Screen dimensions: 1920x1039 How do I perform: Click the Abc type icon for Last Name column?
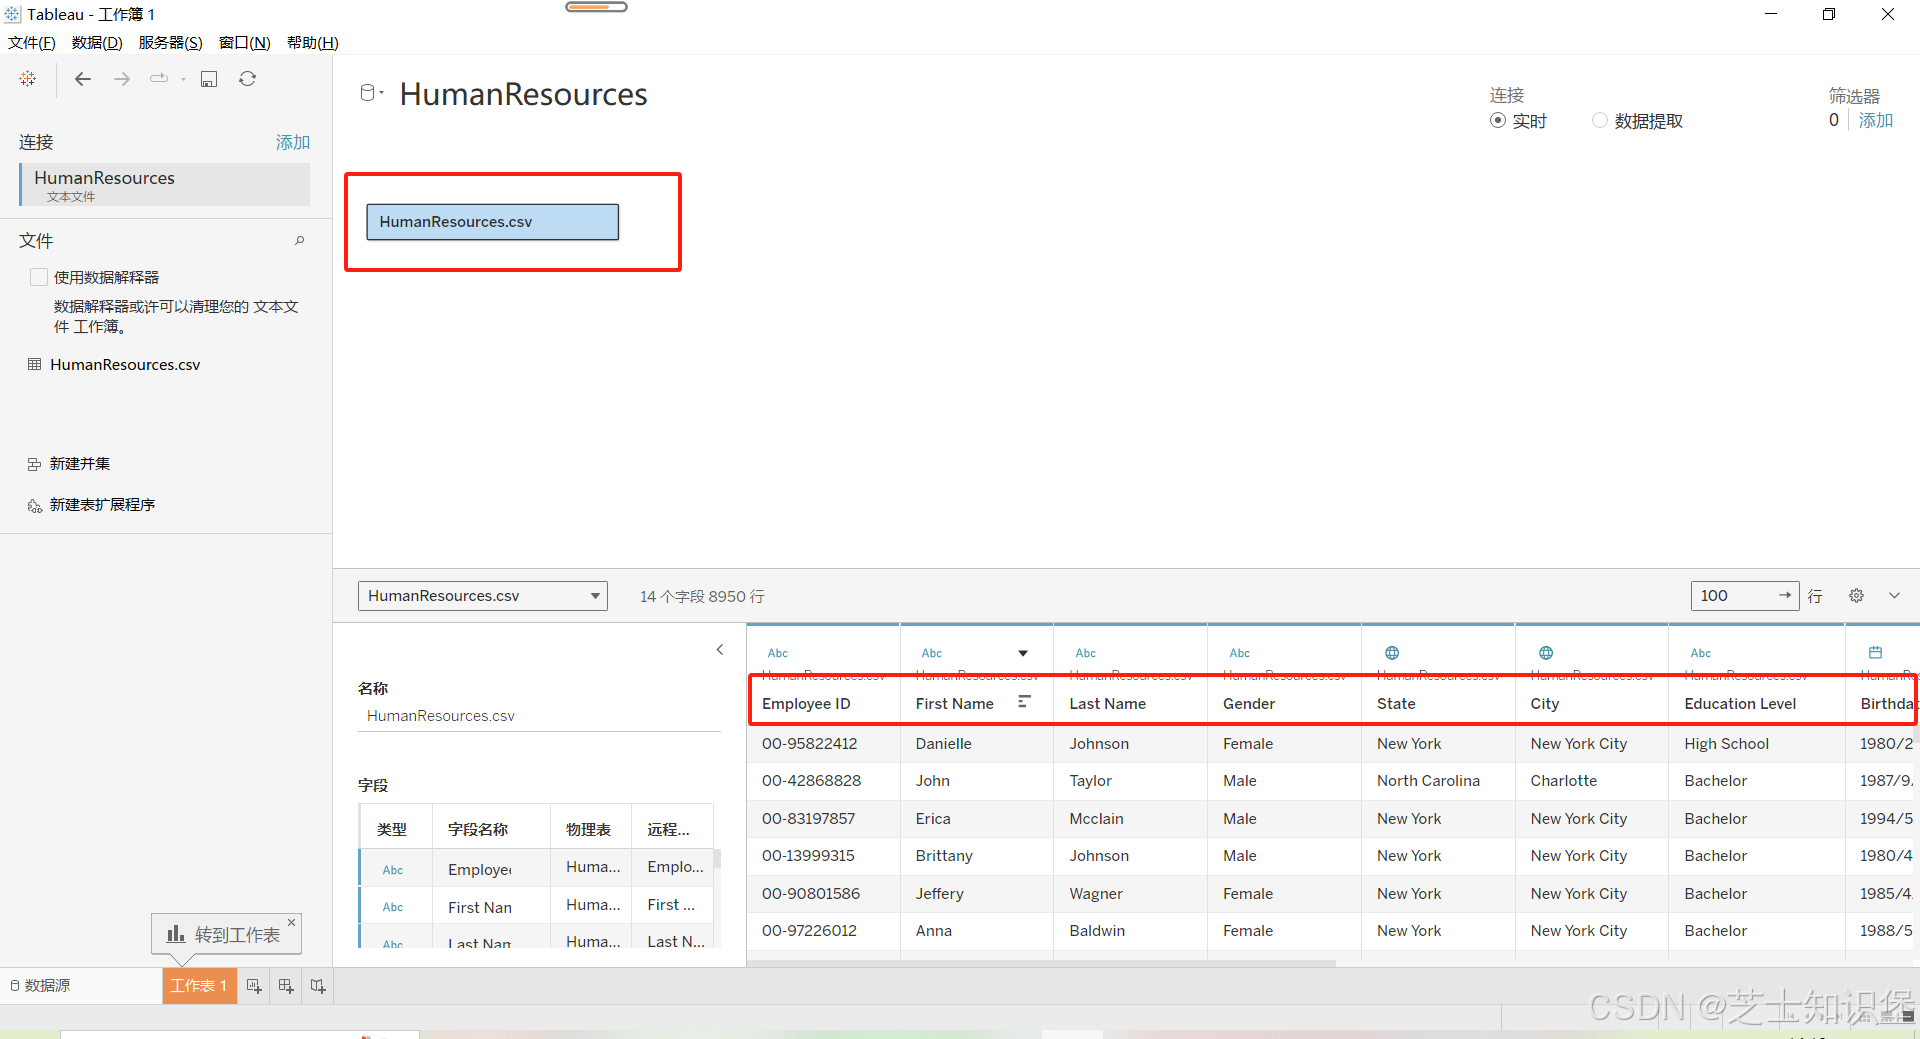pos(1086,653)
